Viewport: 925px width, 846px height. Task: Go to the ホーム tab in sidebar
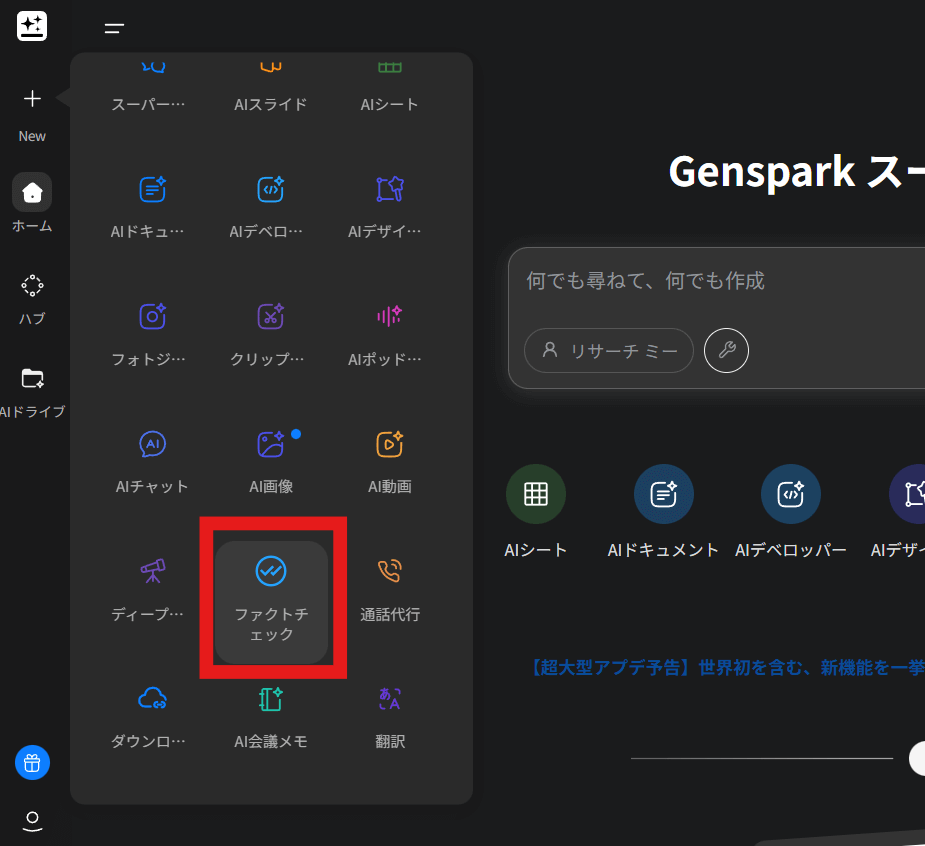click(x=32, y=193)
